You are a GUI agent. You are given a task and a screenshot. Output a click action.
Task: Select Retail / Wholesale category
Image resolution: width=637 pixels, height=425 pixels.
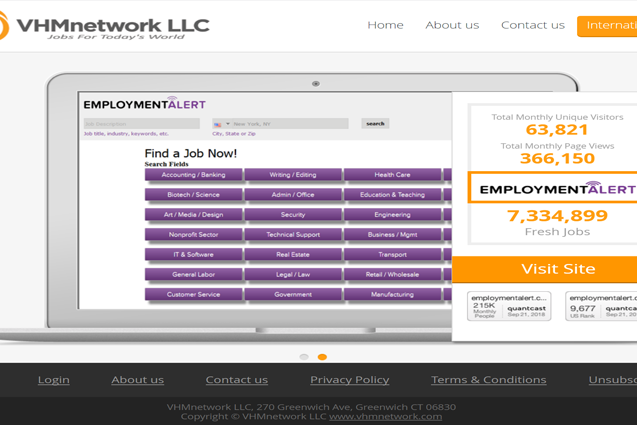click(392, 274)
